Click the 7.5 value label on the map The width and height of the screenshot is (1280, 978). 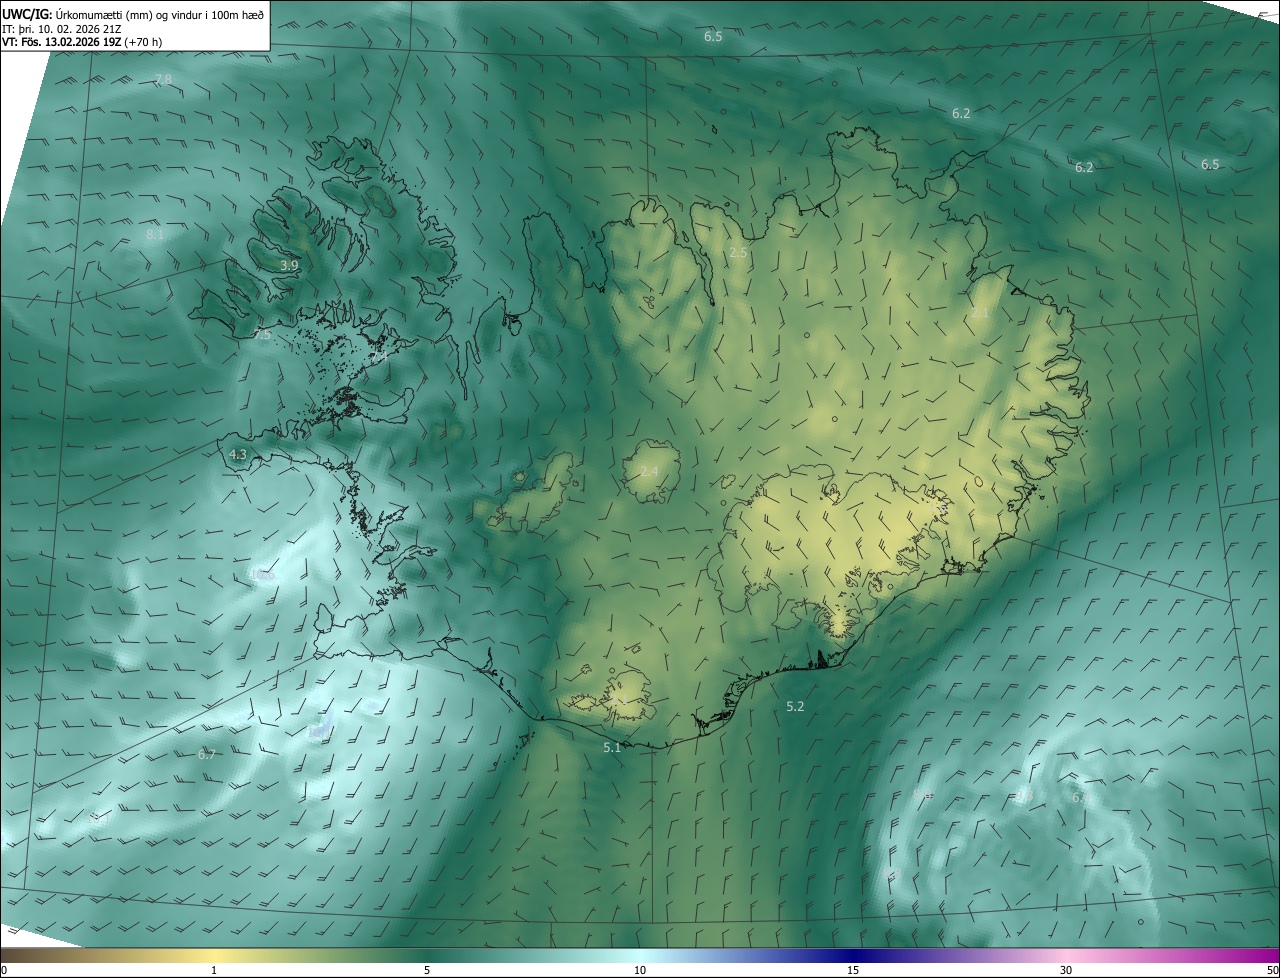[262, 335]
